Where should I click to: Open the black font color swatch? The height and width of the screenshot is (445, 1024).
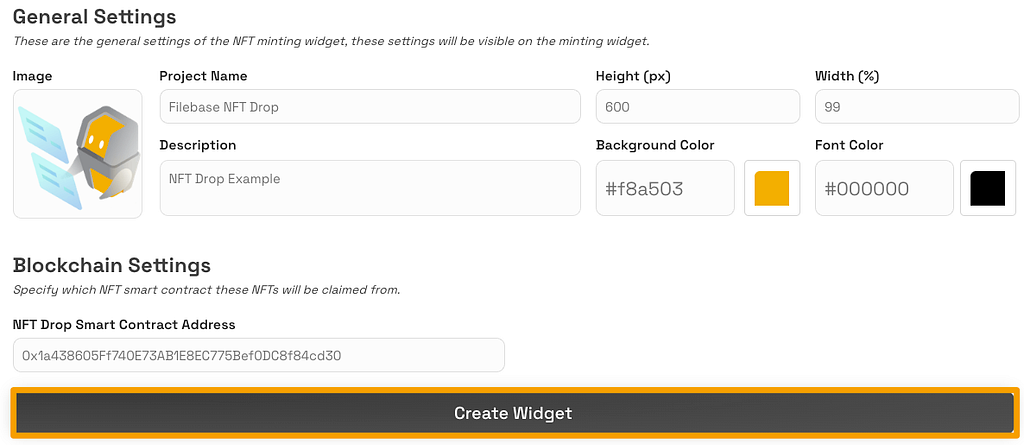pyautogui.click(x=987, y=188)
